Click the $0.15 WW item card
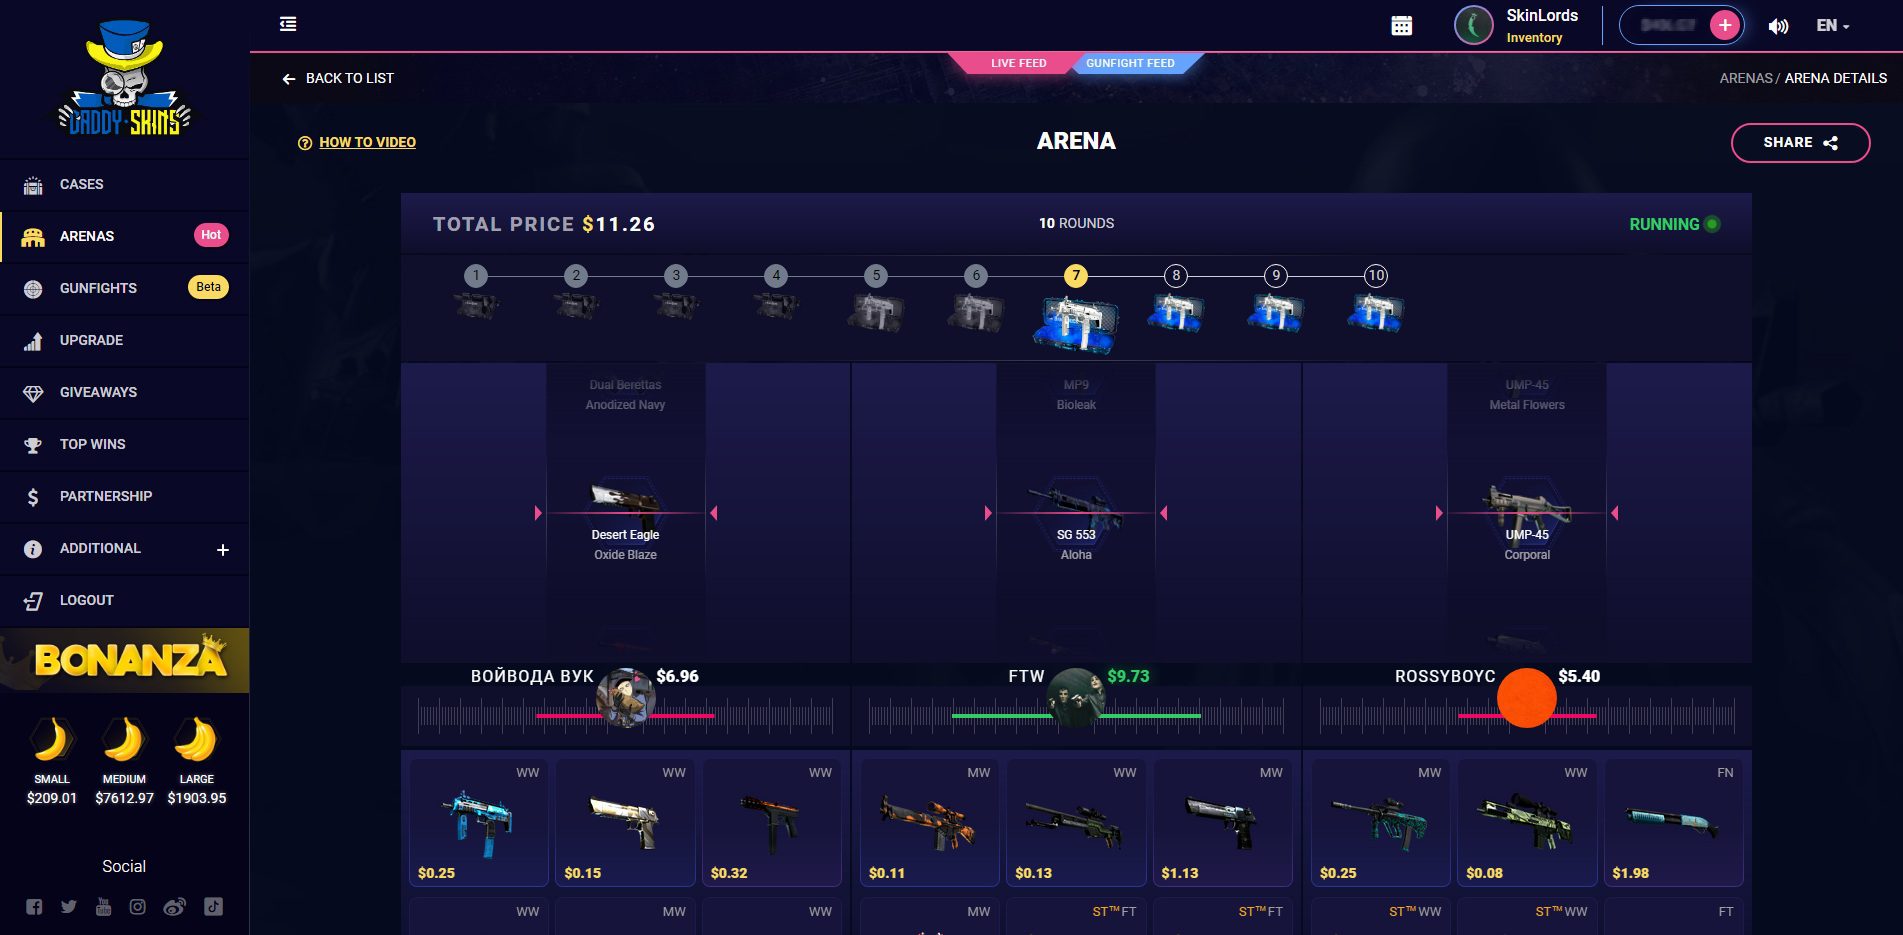 coord(625,822)
